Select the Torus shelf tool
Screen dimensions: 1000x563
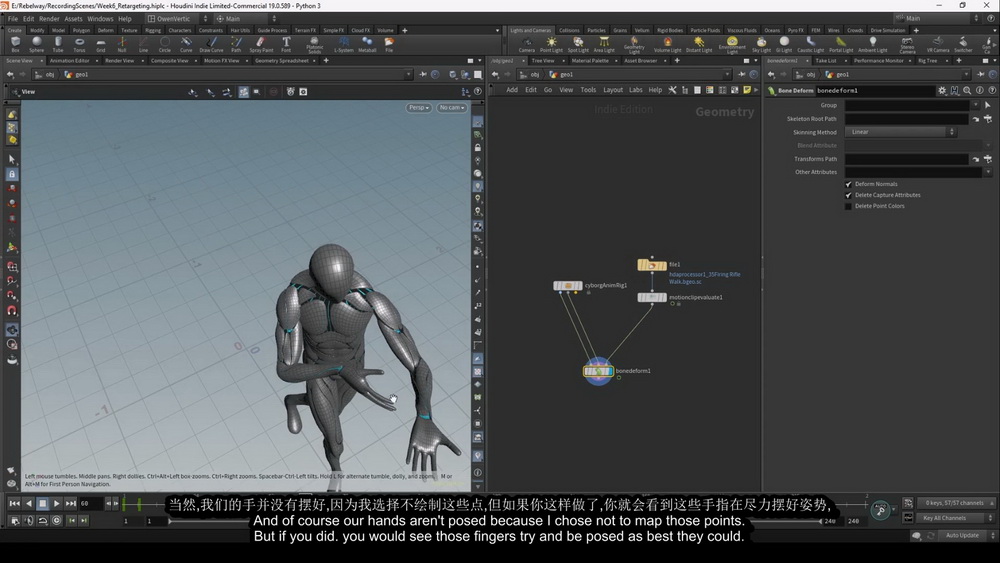pyautogui.click(x=79, y=44)
